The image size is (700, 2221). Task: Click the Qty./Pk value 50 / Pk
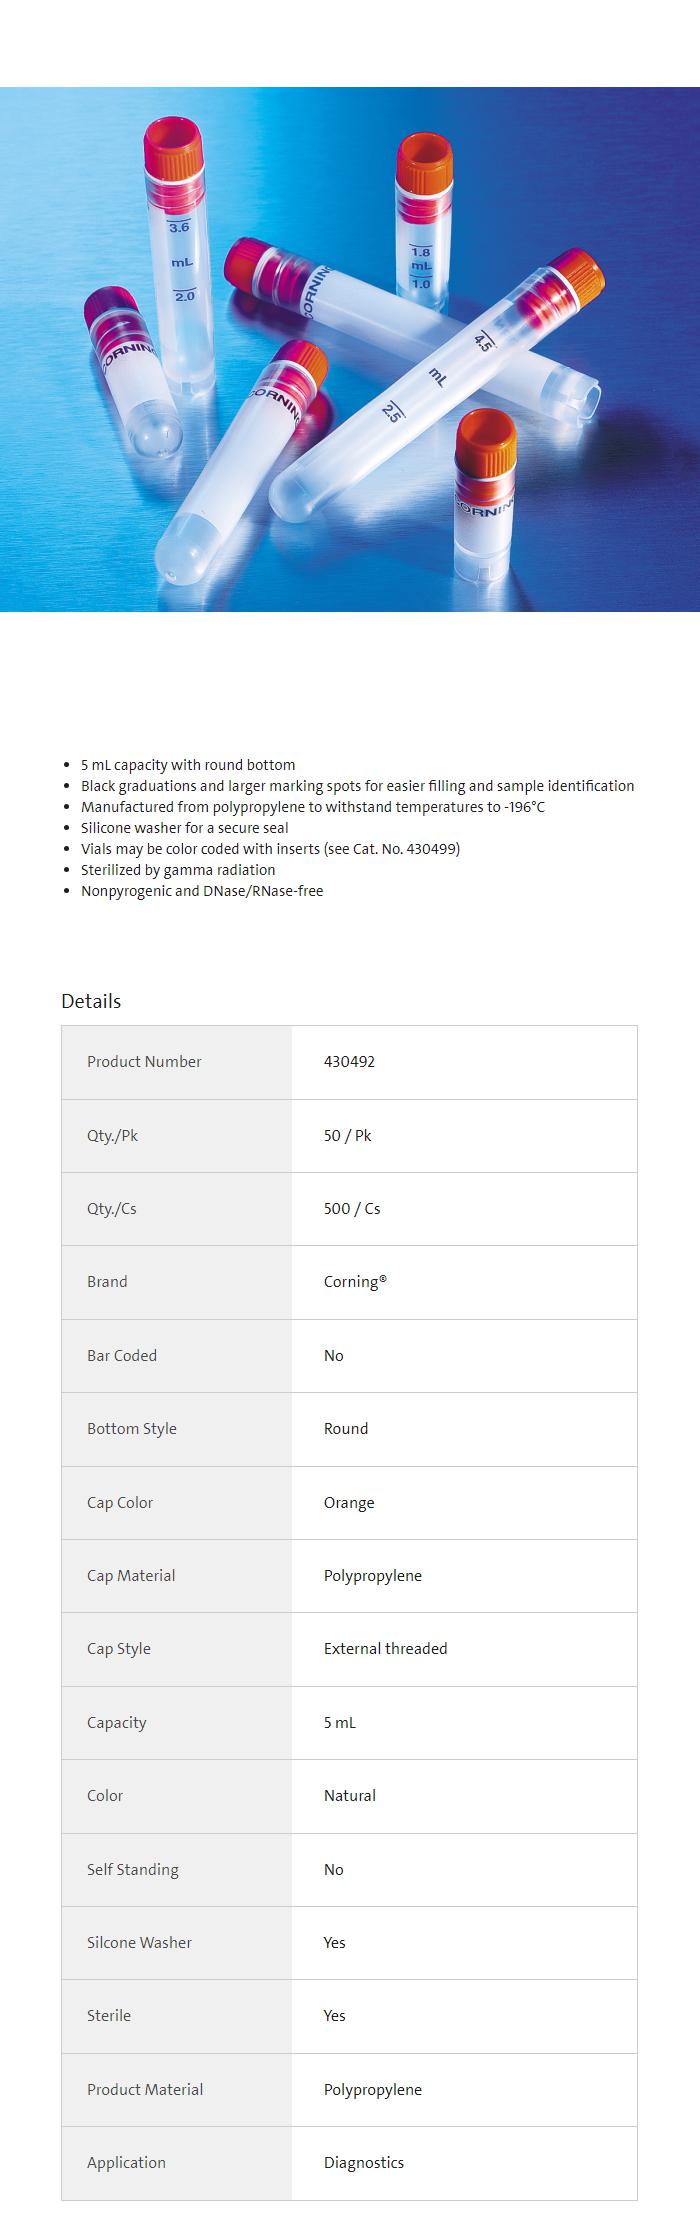347,1136
